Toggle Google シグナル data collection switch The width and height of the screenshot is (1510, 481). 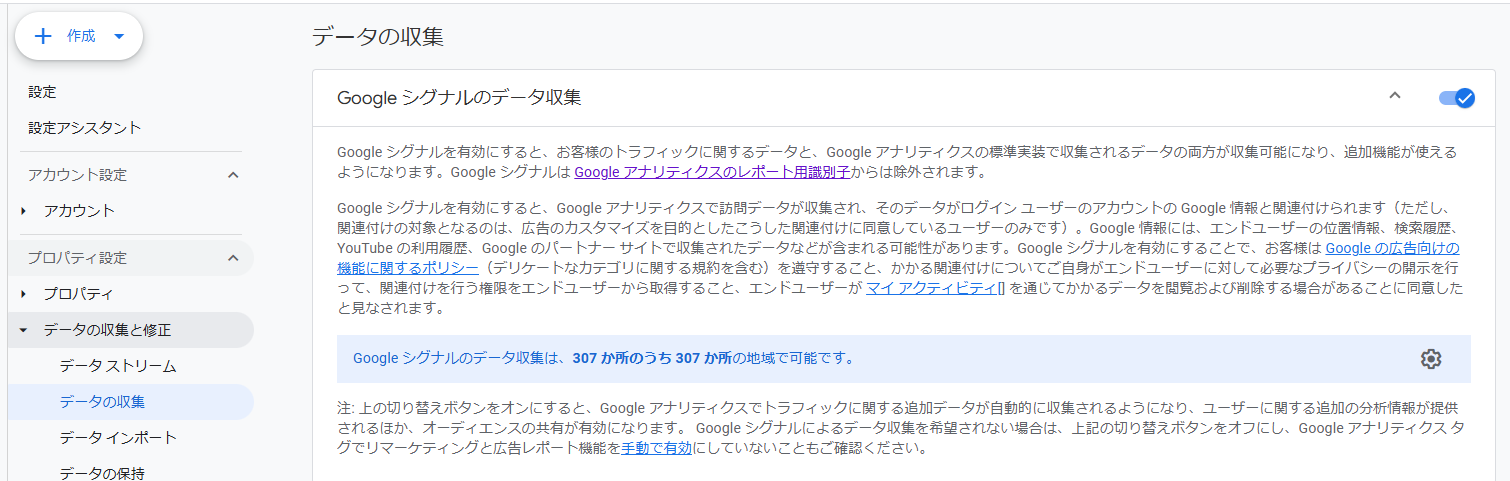click(1457, 97)
